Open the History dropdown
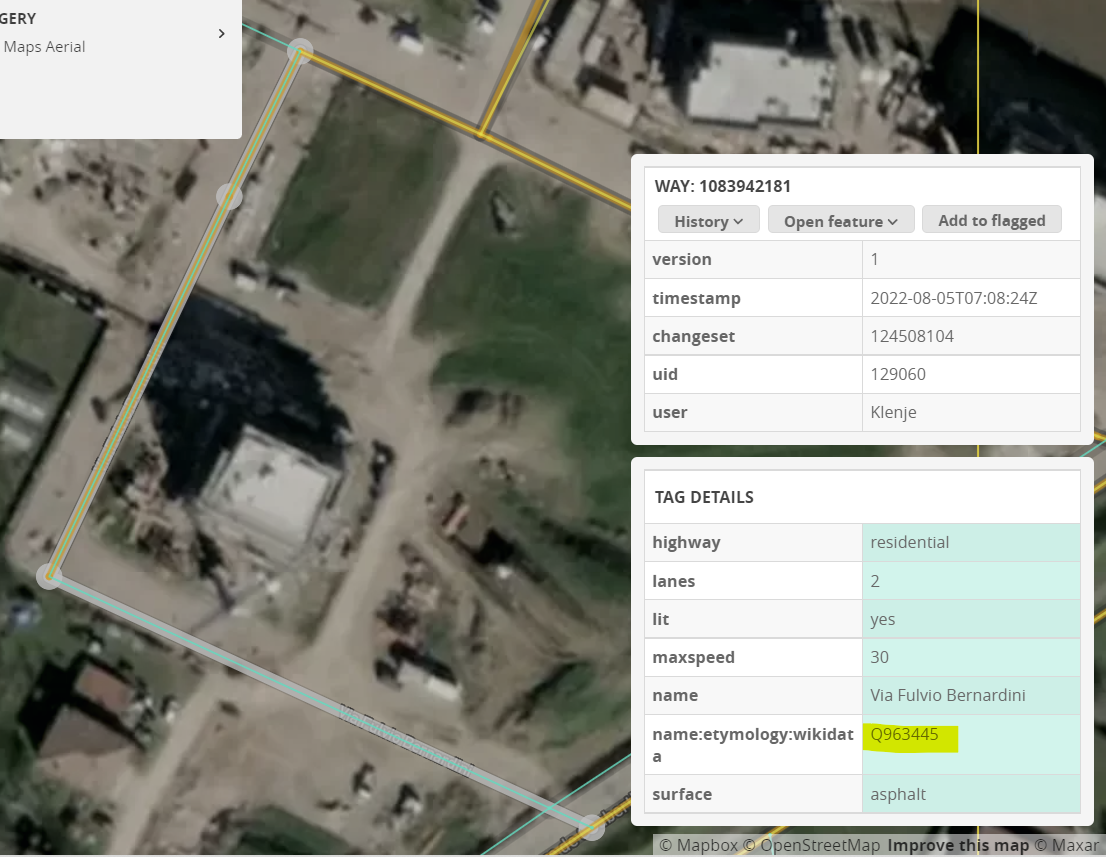 coord(708,219)
